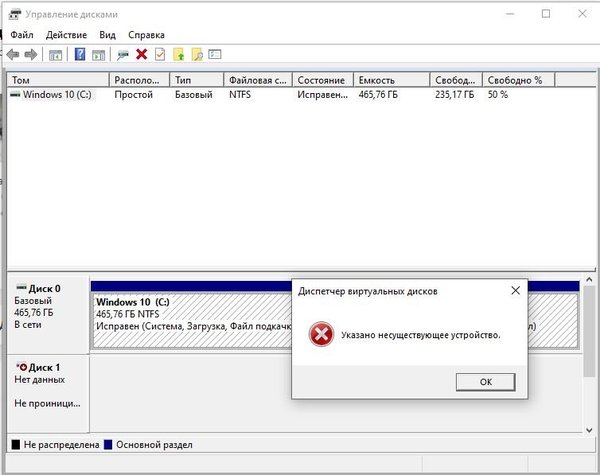This screenshot has width=600, height=475.
Task: Click the 50 % free cell
Action: [498, 95]
